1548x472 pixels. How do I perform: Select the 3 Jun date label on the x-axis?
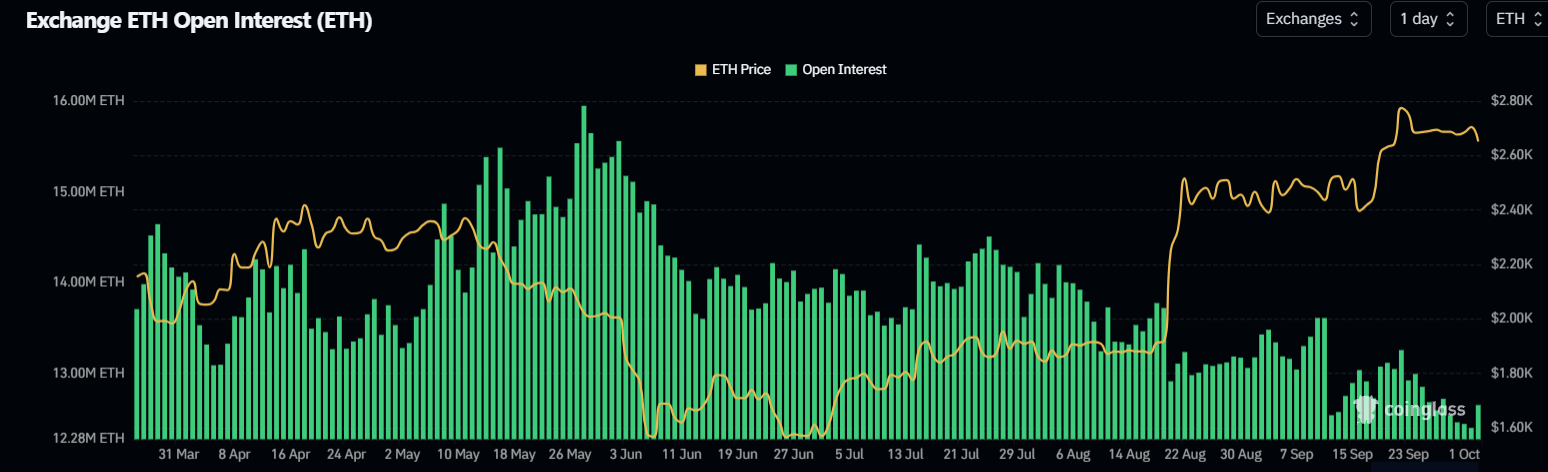pyautogui.click(x=625, y=453)
